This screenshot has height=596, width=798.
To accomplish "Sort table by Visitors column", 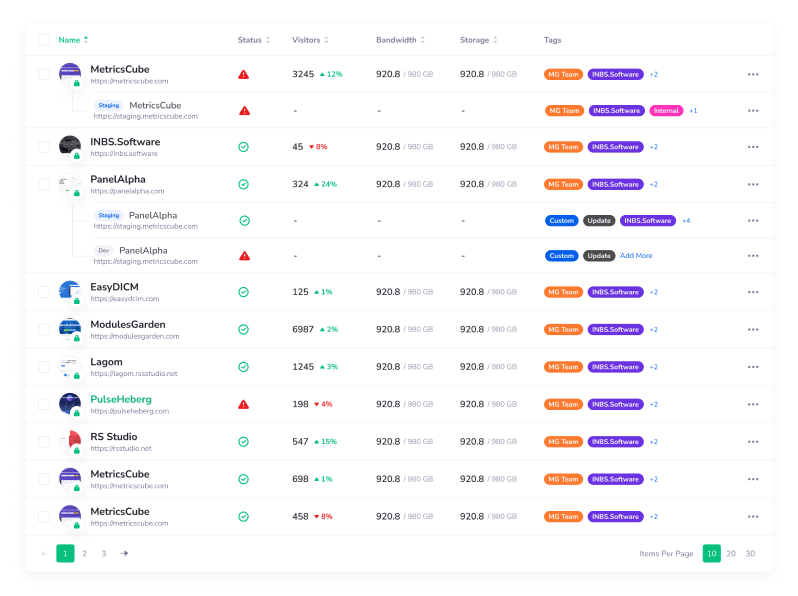I will 310,40.
